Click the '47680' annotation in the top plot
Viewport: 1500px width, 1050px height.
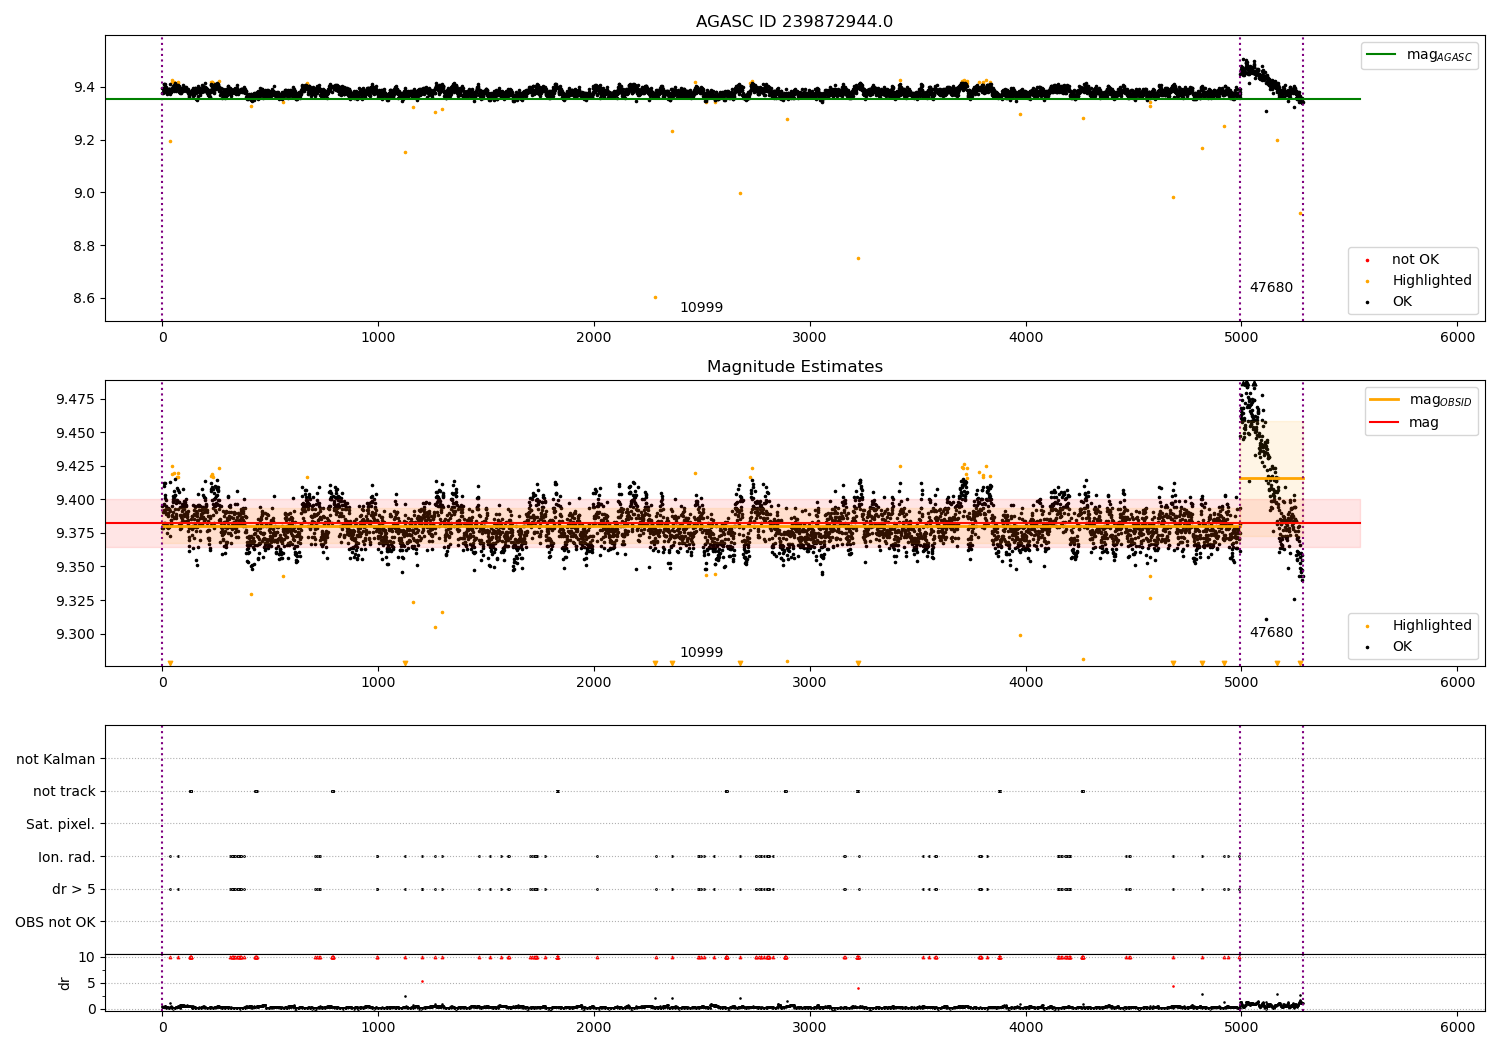click(1271, 288)
